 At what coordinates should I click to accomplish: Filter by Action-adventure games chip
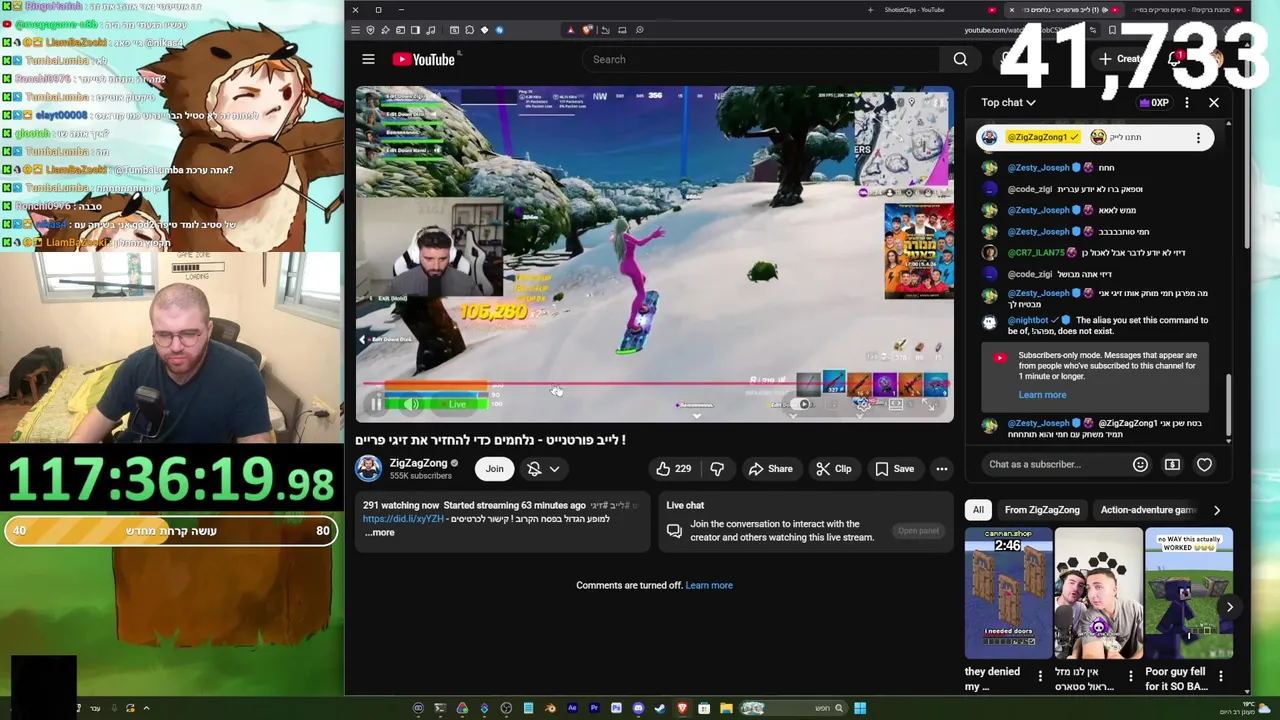[x=1148, y=510]
